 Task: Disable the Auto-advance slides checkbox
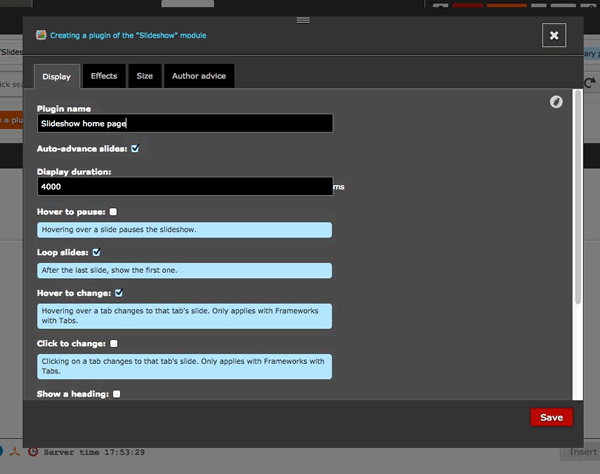[135, 148]
